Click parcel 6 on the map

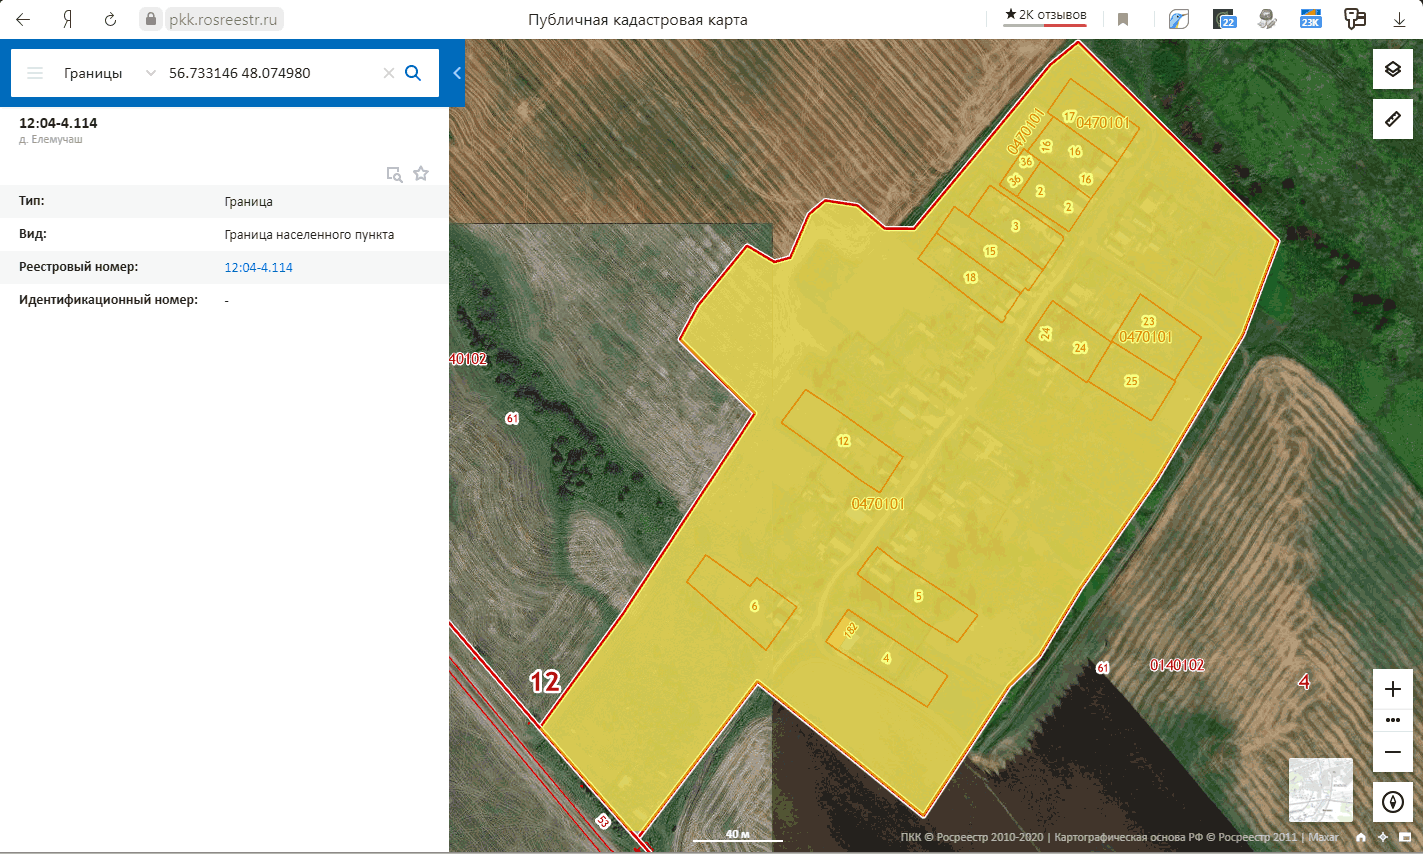(754, 606)
